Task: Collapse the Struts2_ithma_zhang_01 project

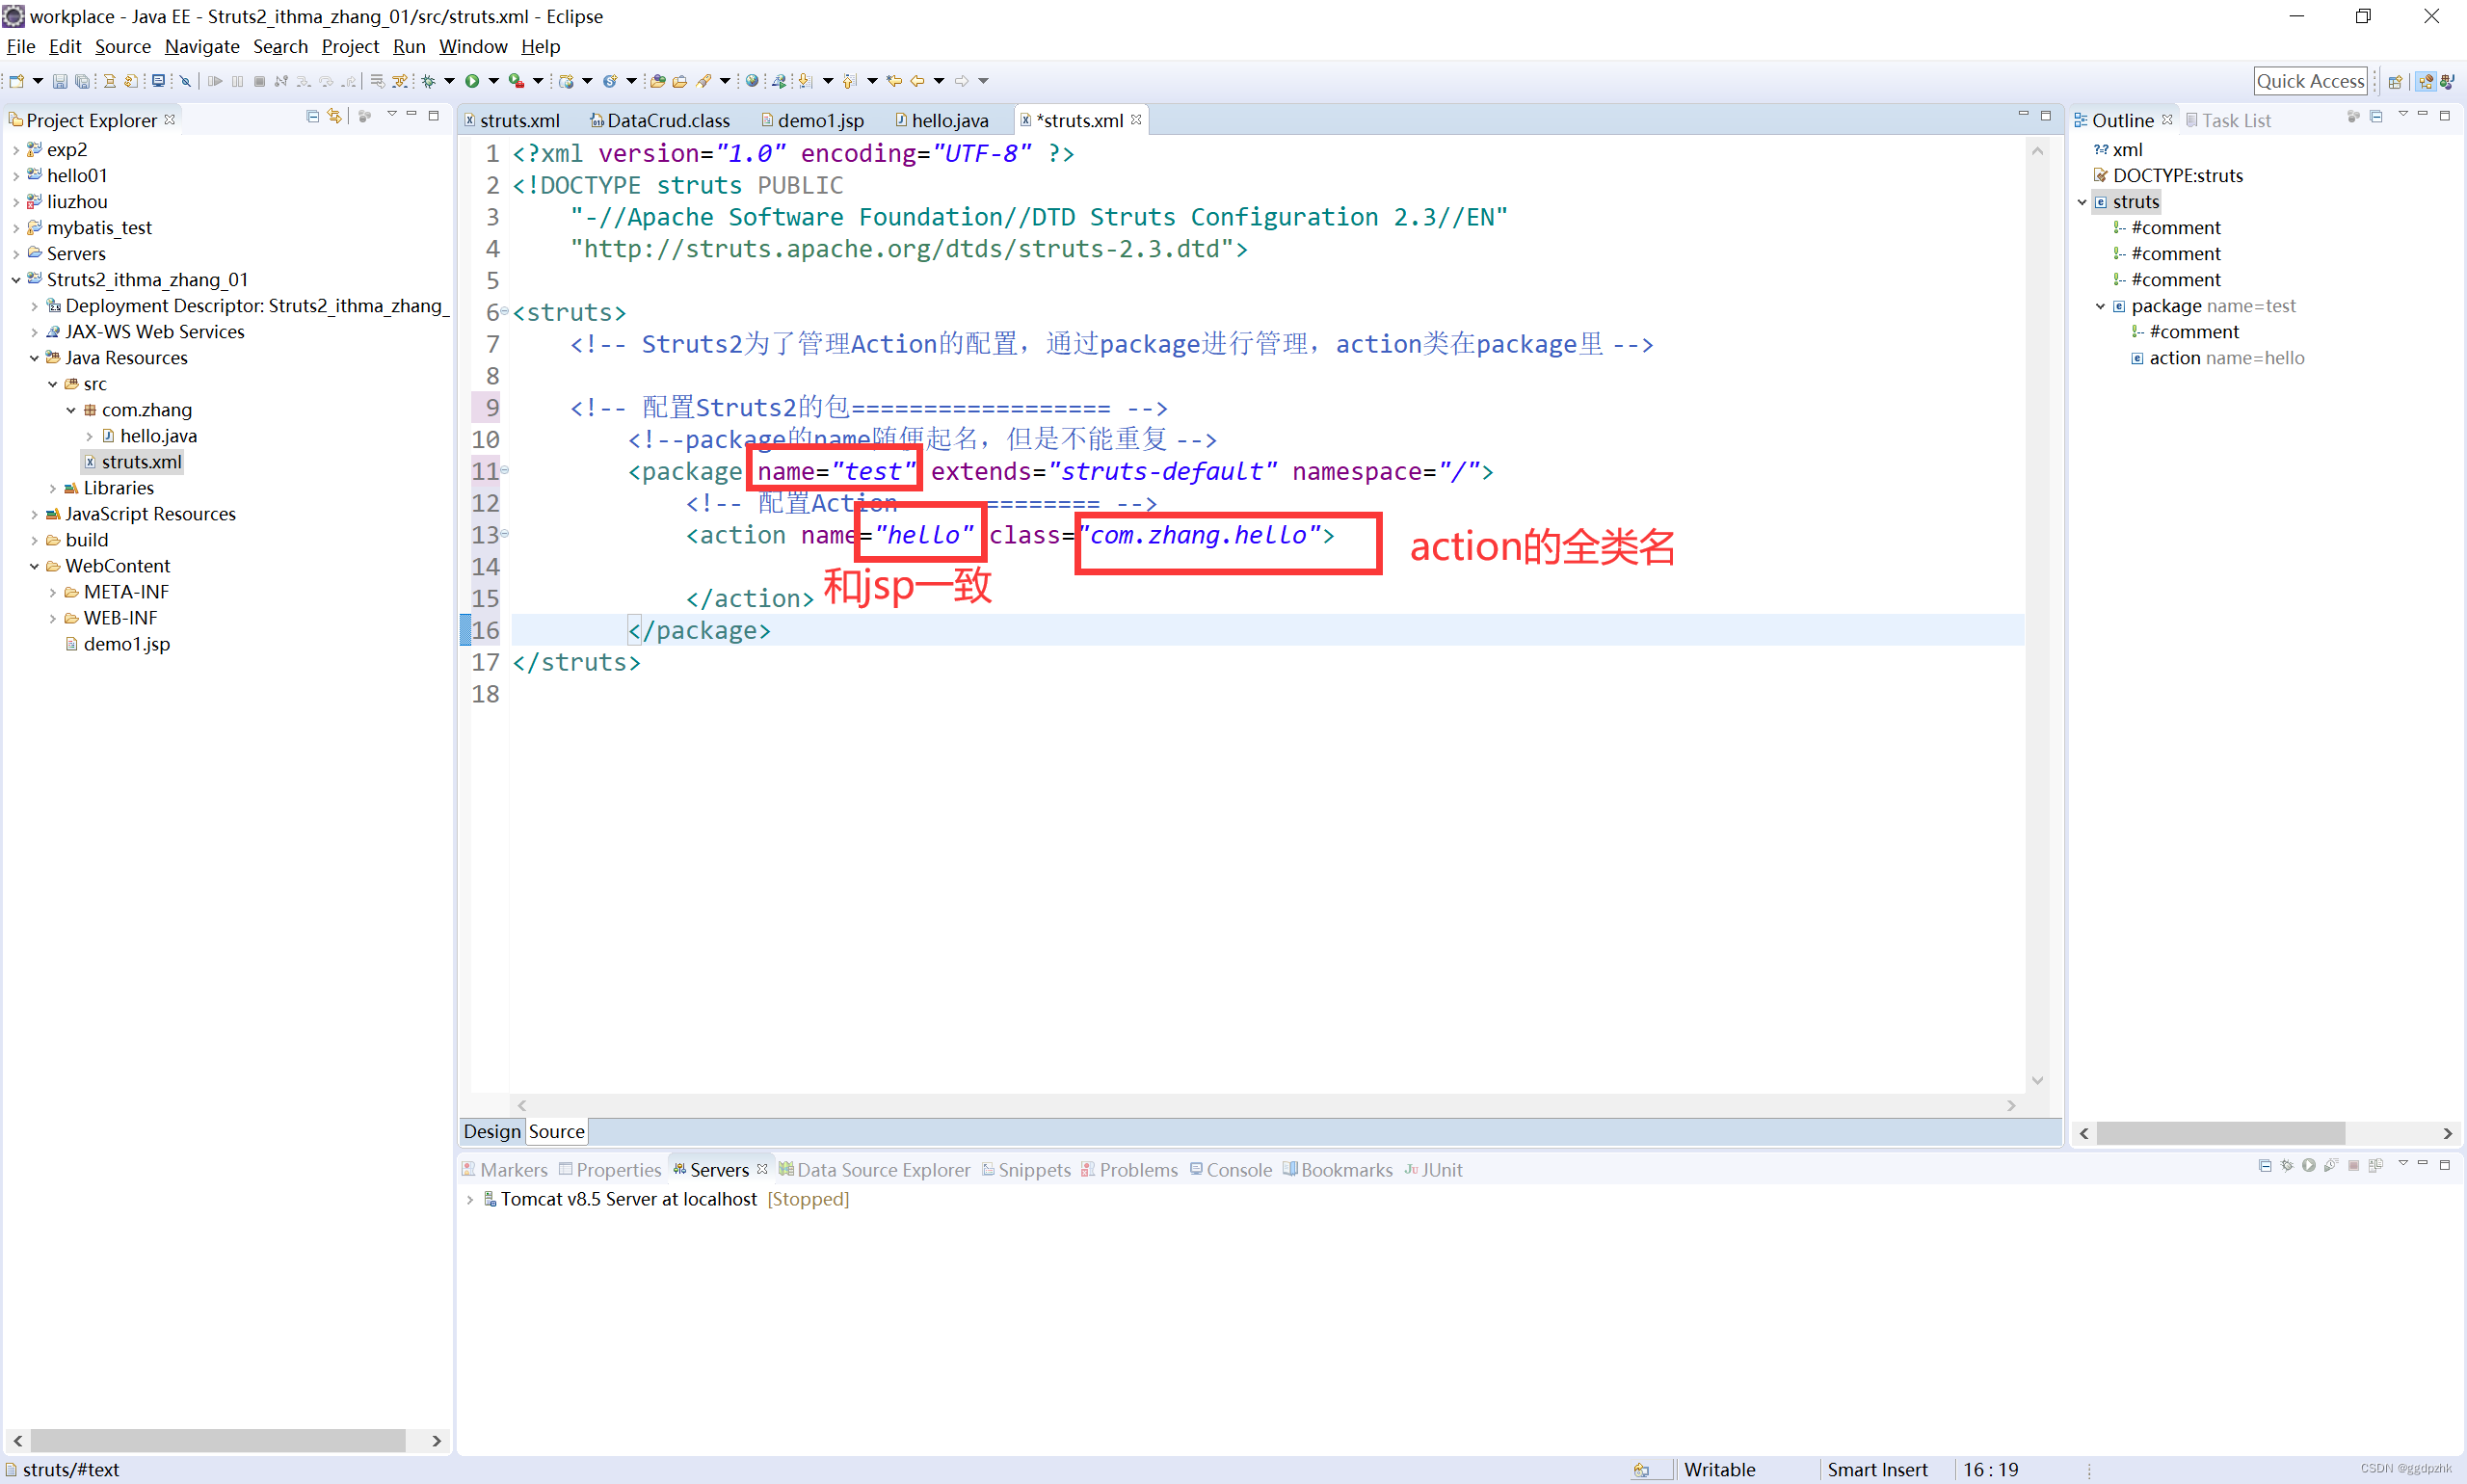Action: coord(16,280)
